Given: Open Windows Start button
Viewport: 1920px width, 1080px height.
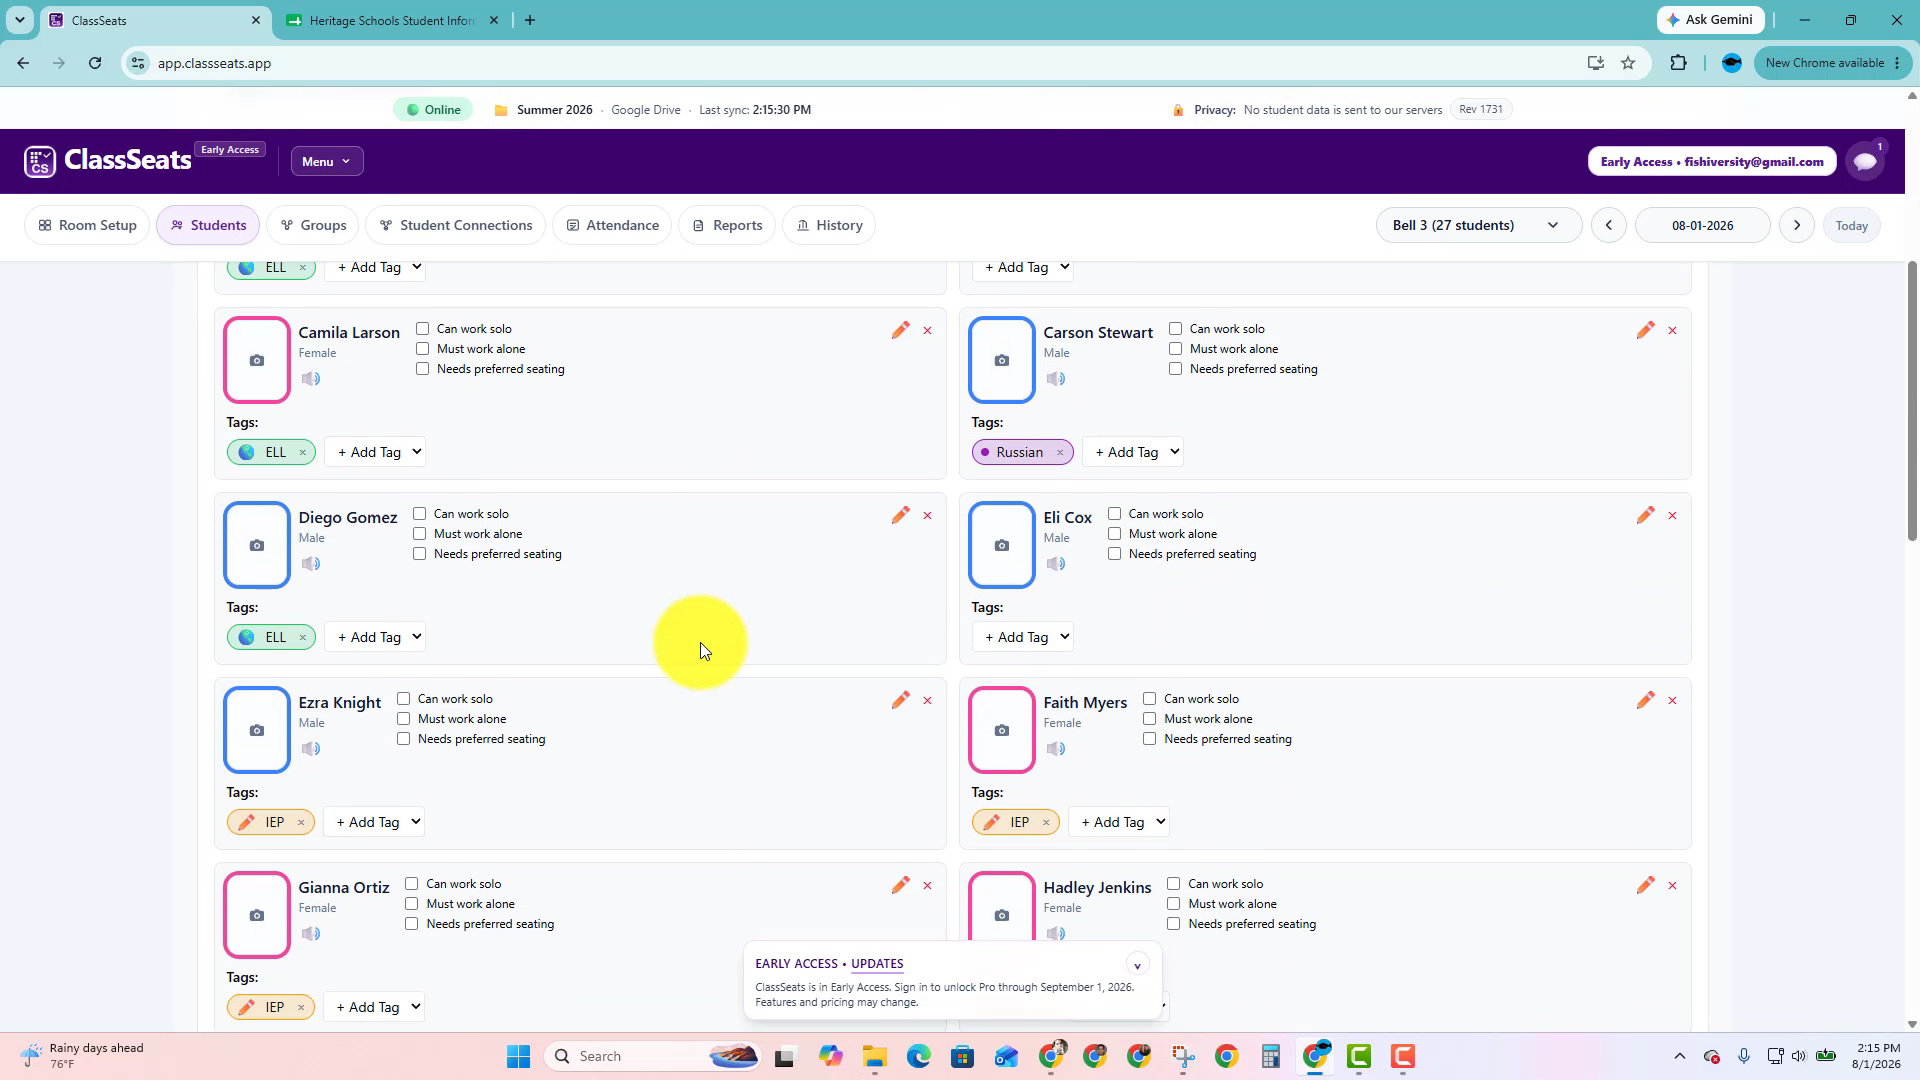Looking at the screenshot, I should click(x=518, y=1057).
